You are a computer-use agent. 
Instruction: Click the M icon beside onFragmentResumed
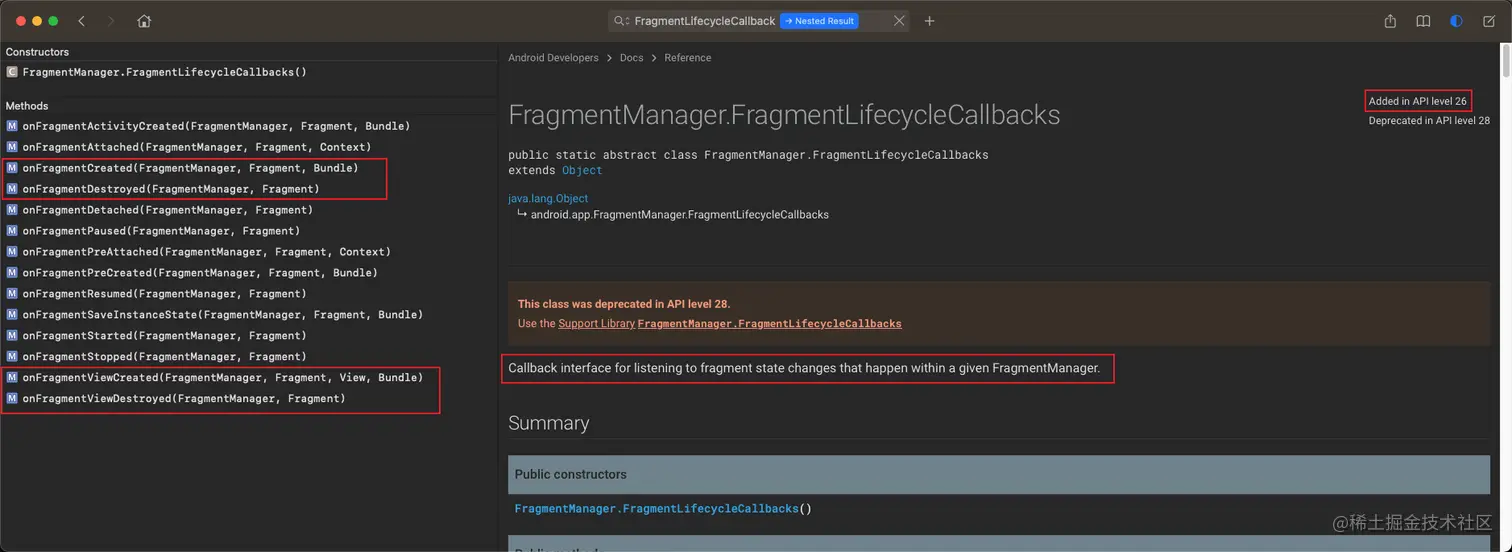[x=12, y=294]
